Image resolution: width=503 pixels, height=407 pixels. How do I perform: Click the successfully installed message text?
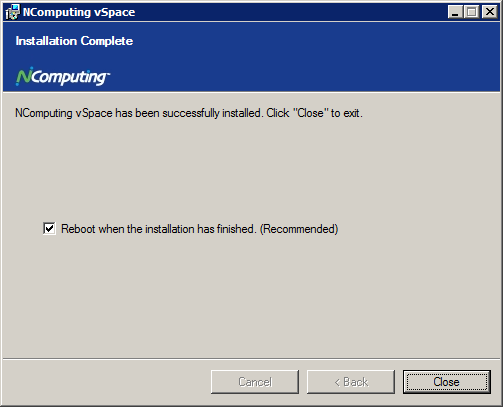click(189, 113)
